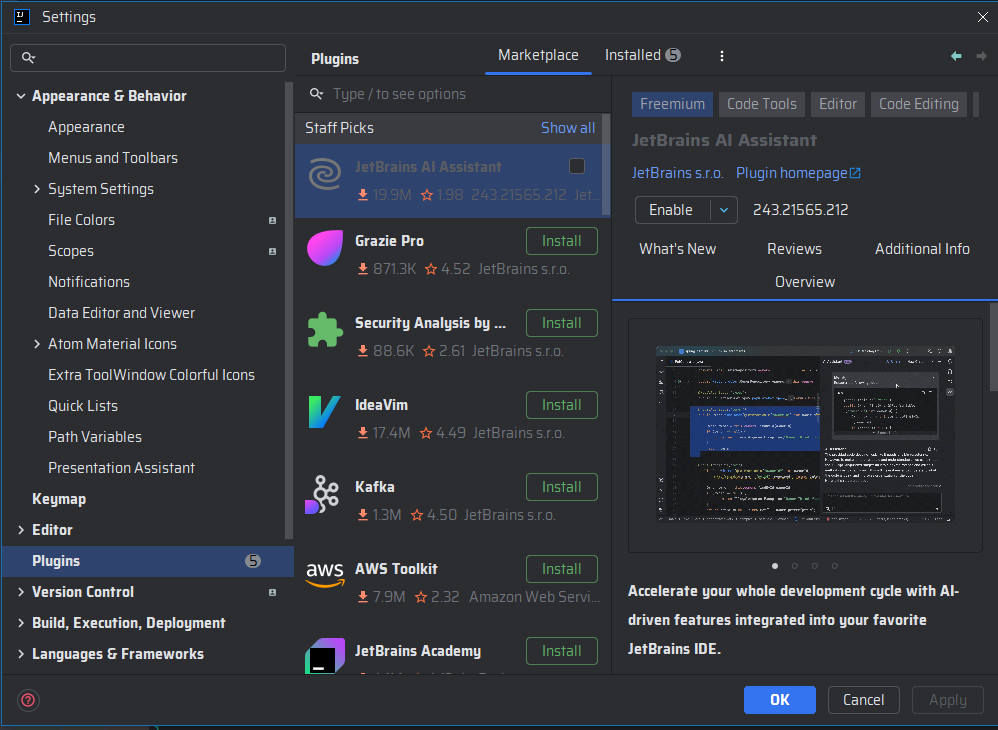This screenshot has height=730, width=998.
Task: Select the second screenshot carousel dot
Action: point(795,566)
